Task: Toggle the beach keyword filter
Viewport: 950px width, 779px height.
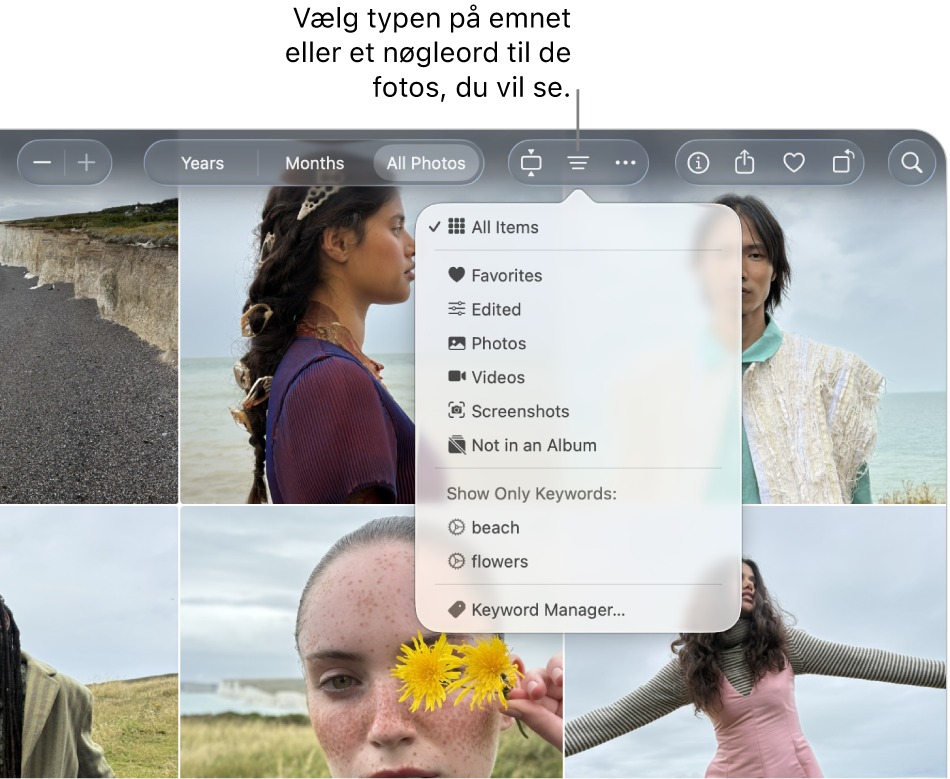Action: [496, 527]
